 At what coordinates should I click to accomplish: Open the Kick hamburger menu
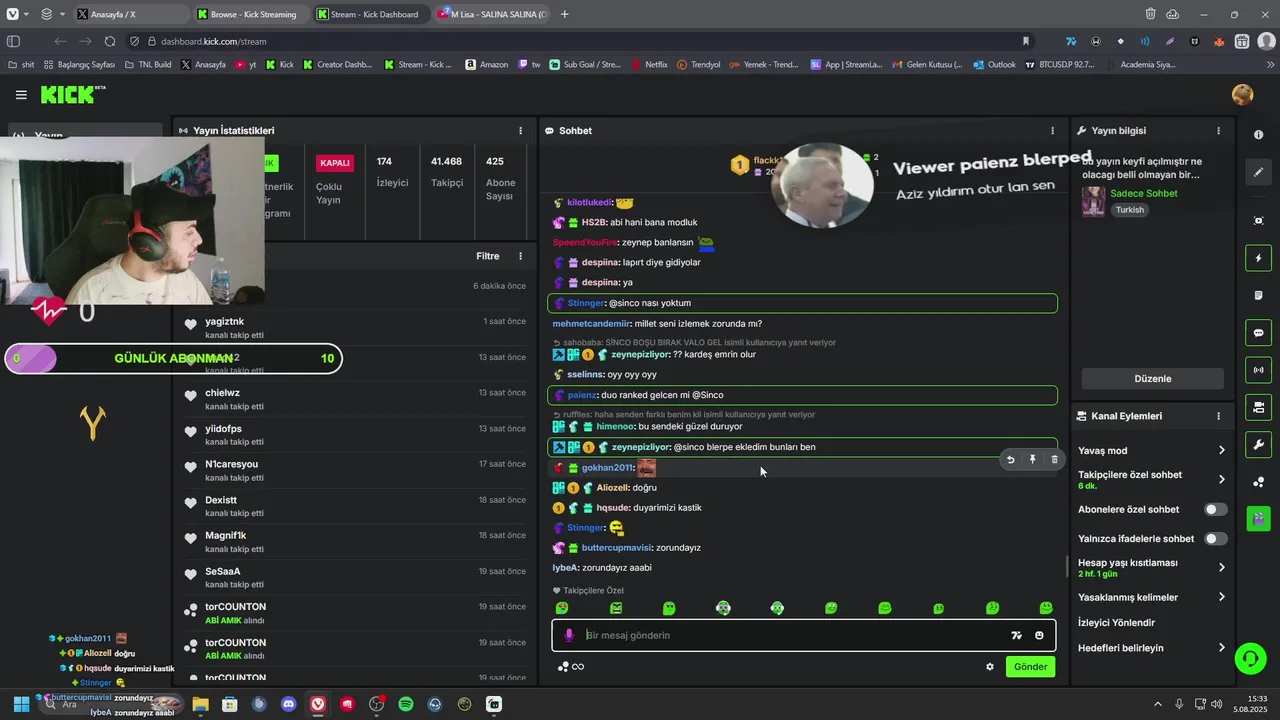21,95
